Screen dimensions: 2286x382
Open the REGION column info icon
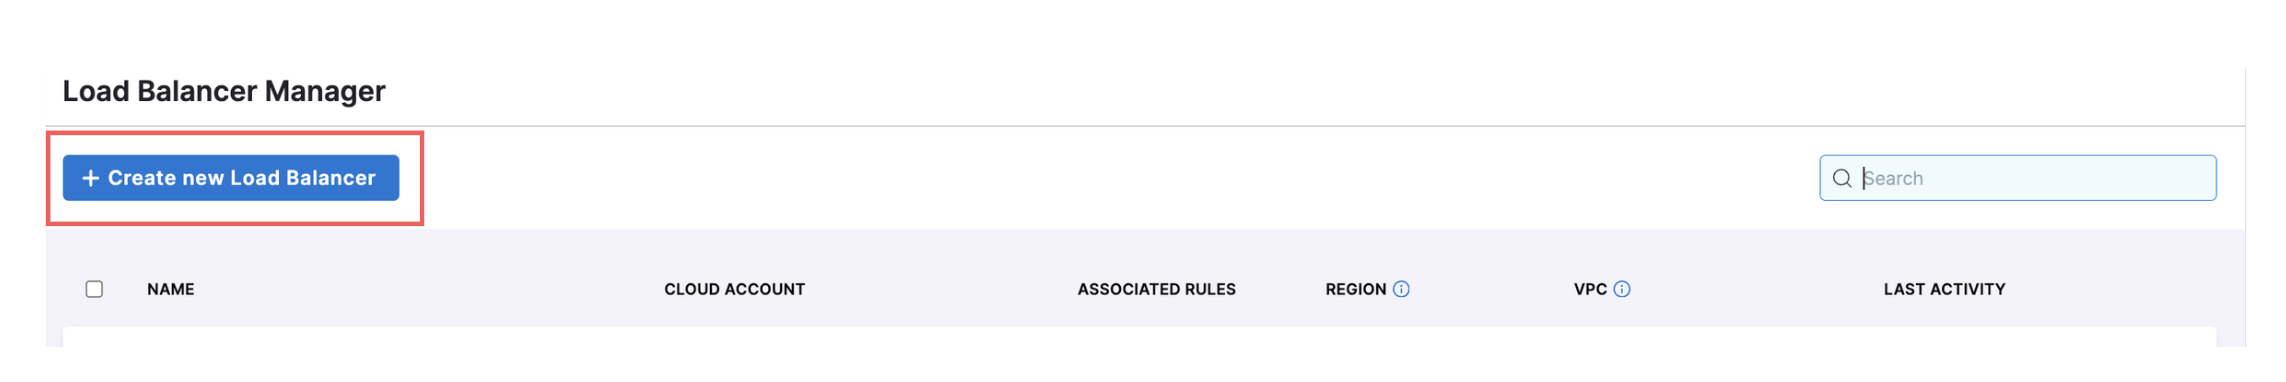tap(1401, 289)
